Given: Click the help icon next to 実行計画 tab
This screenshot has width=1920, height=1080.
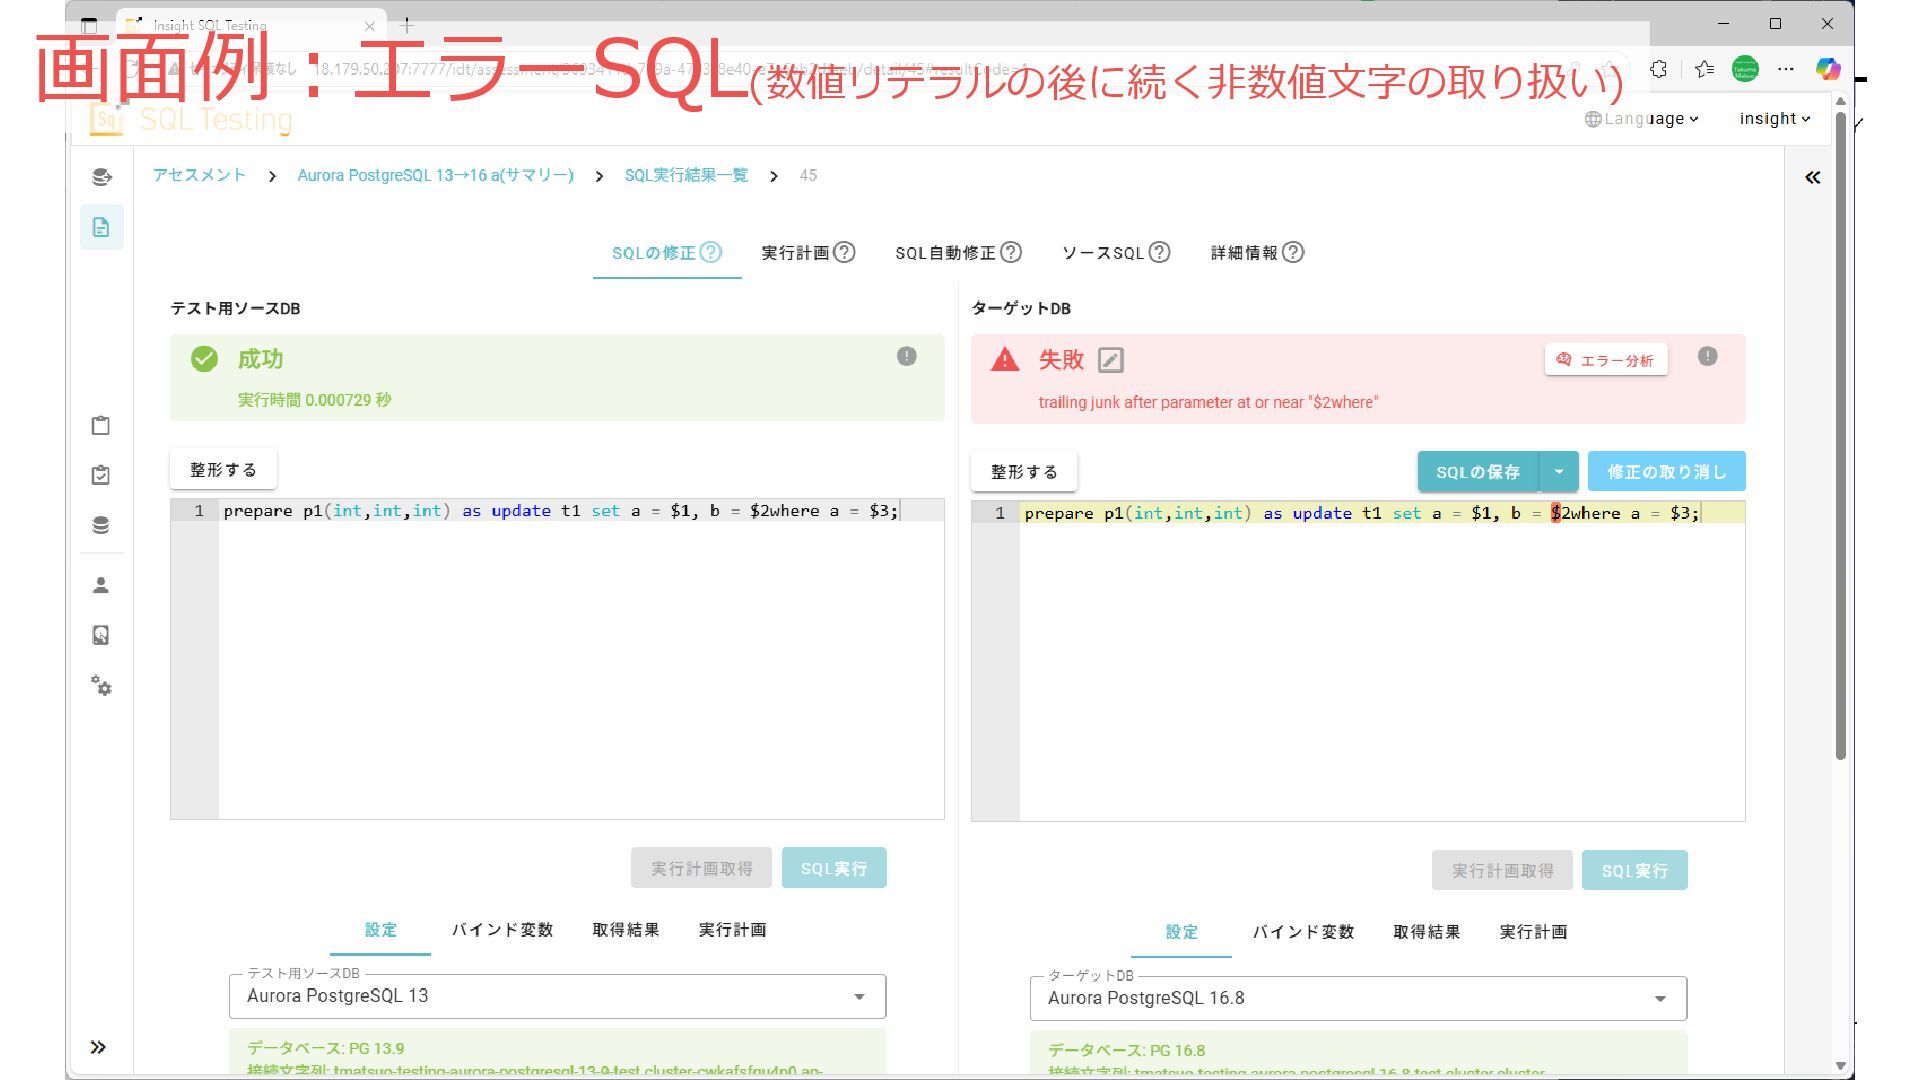Looking at the screenshot, I should [x=845, y=252].
